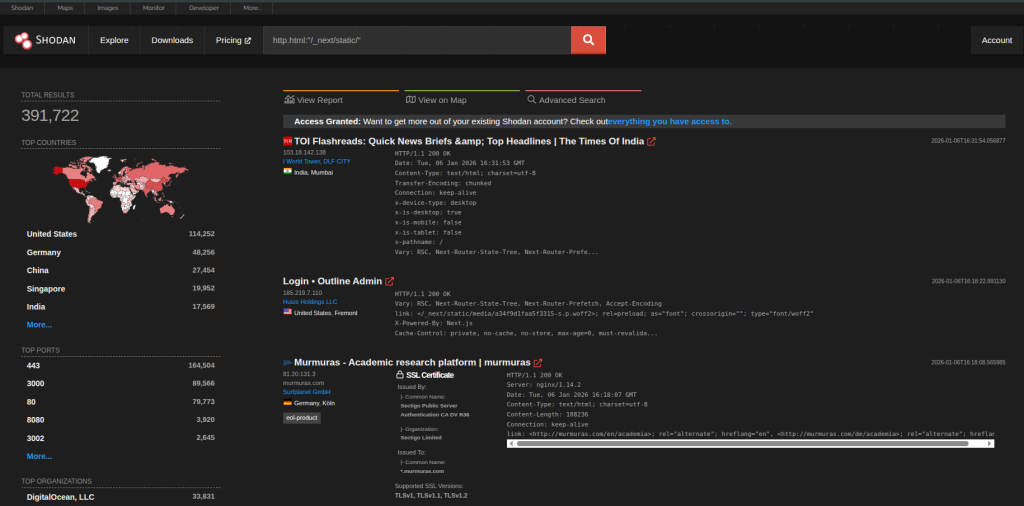The image size is (1024, 506).
Task: Click I World Tower, DLF CITY organization link
Action: coord(317,161)
